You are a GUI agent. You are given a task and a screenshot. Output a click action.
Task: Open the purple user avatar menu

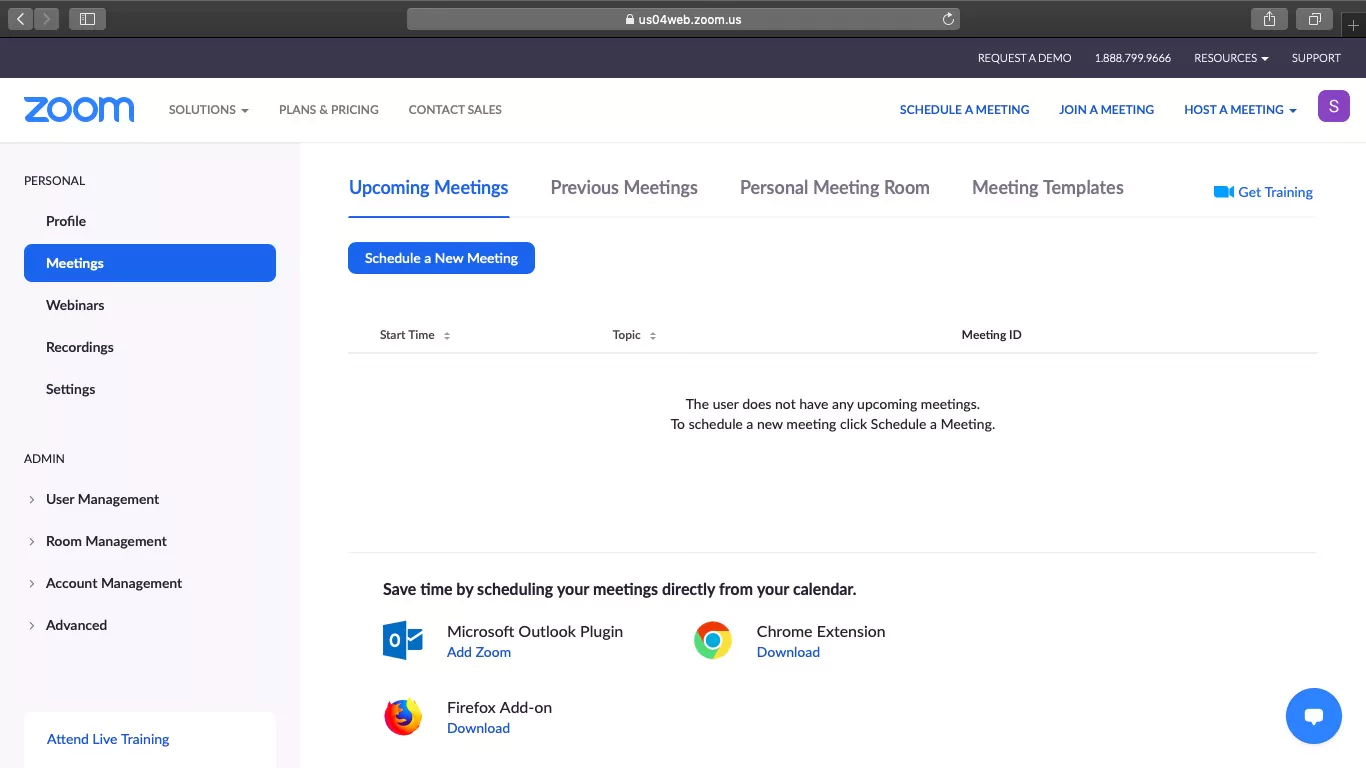pos(1333,107)
